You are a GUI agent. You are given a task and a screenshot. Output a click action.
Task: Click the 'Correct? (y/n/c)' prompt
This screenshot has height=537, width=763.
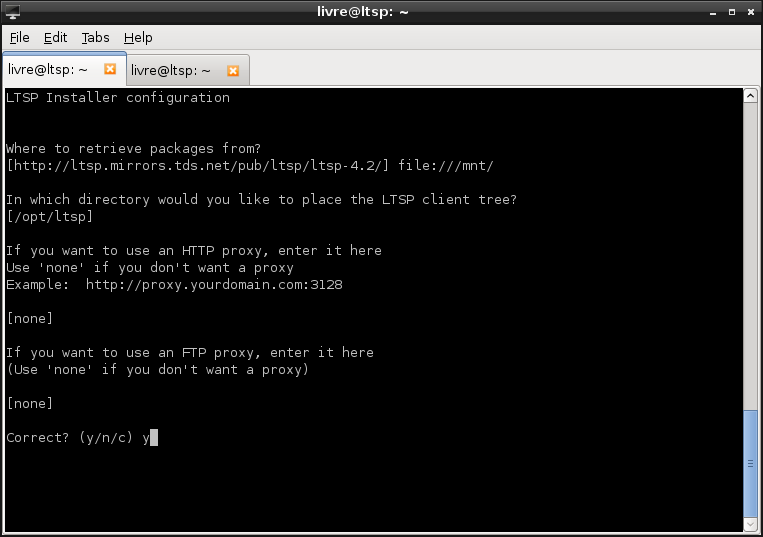pos(69,438)
